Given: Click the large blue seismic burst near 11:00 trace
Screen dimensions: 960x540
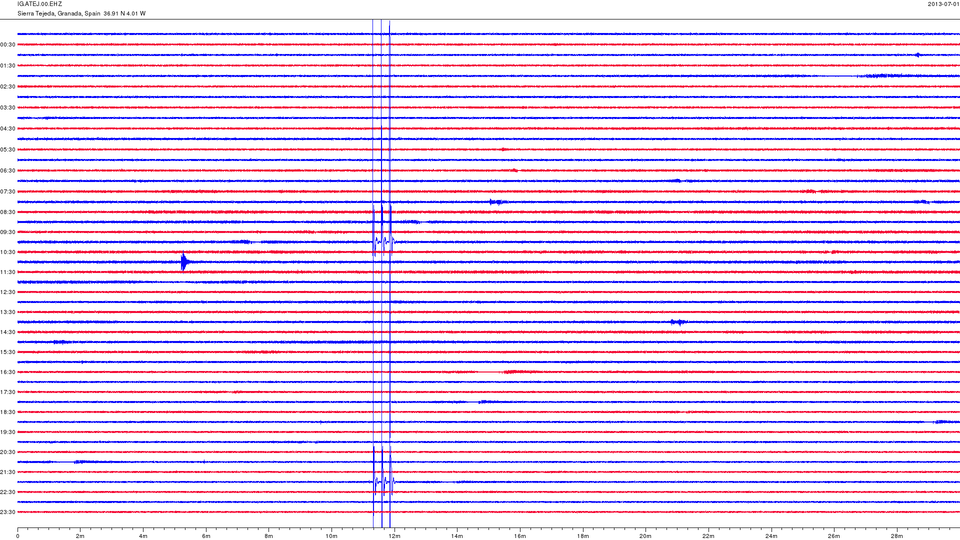Looking at the screenshot, I should [x=185, y=262].
